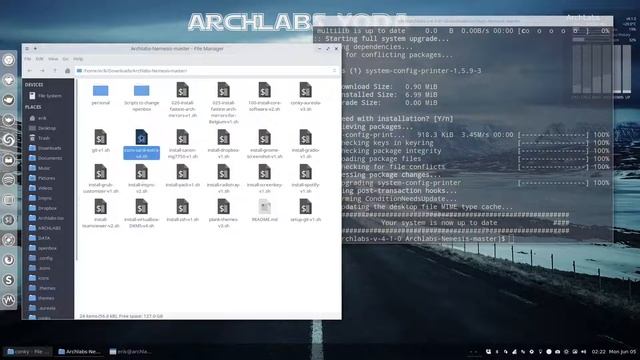Click the Back arrow in File Manager

[29, 71]
